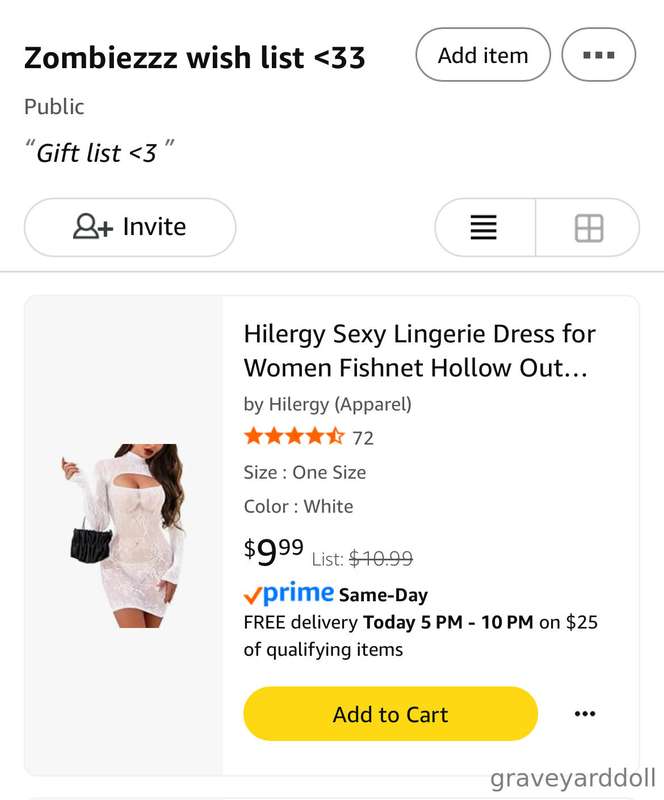Click the star rating icons

click(x=294, y=437)
